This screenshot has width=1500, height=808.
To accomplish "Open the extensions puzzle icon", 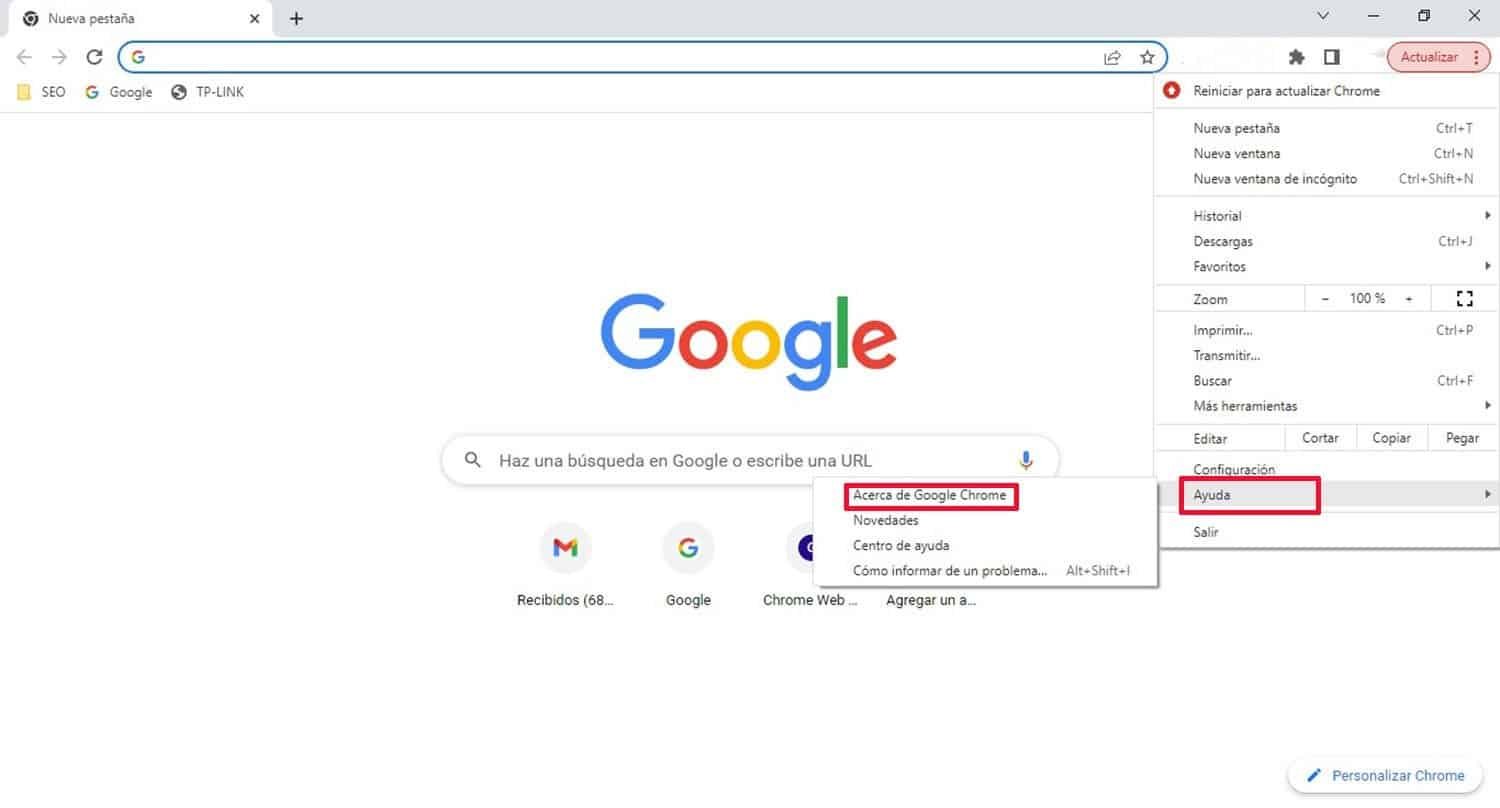I will coord(1297,57).
